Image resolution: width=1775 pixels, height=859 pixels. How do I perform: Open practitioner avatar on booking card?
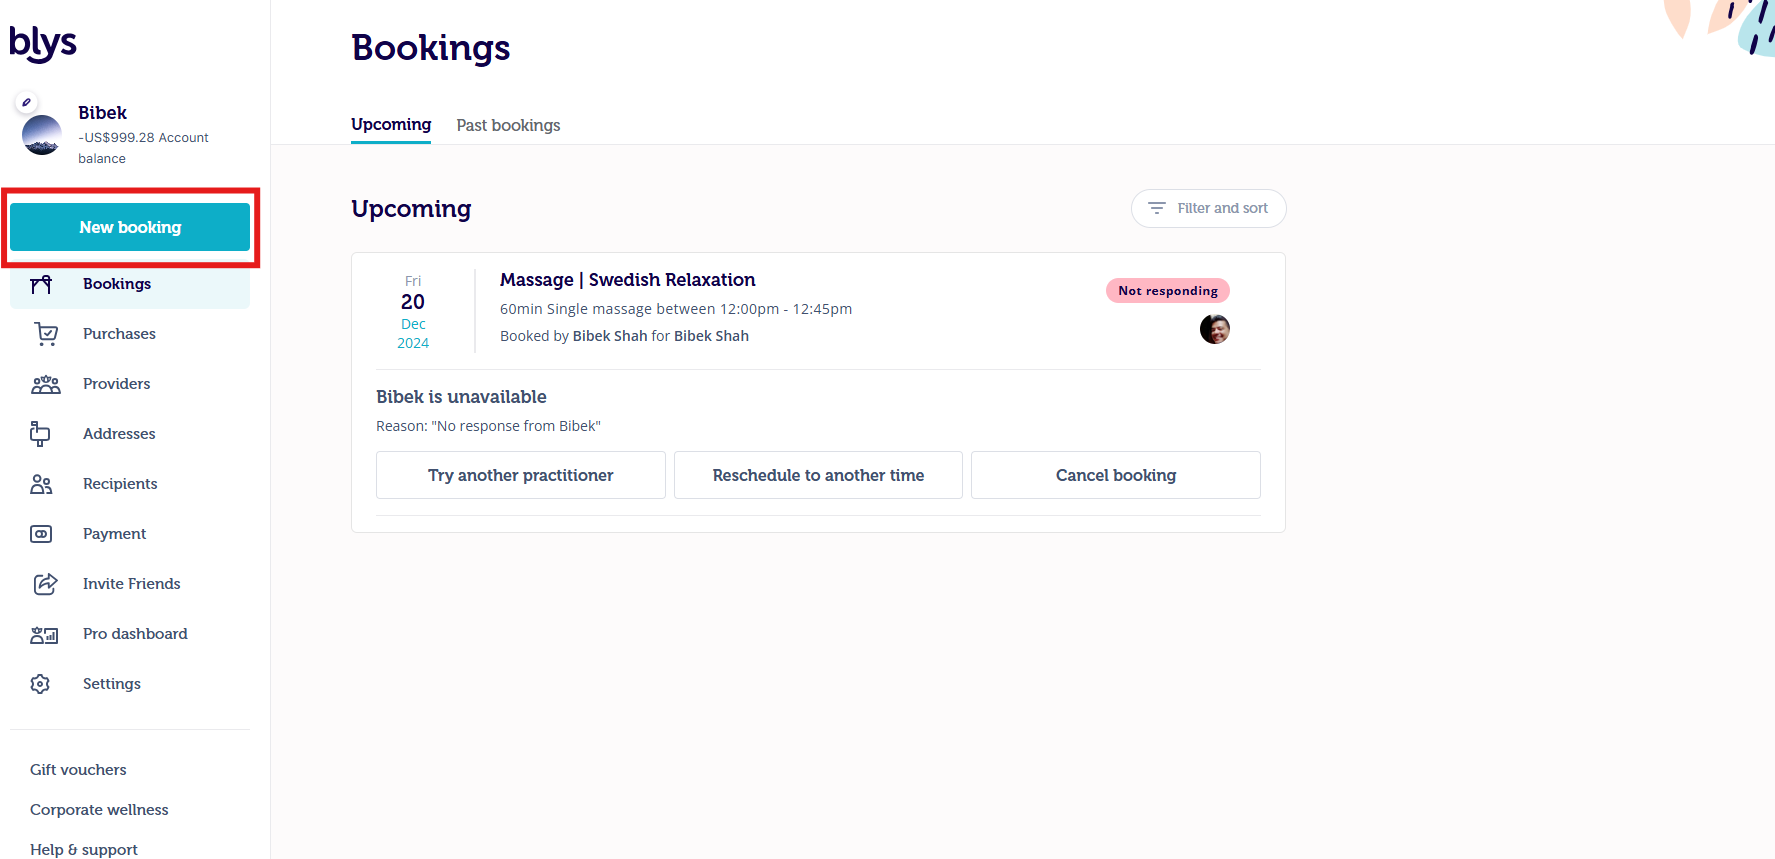click(x=1215, y=329)
